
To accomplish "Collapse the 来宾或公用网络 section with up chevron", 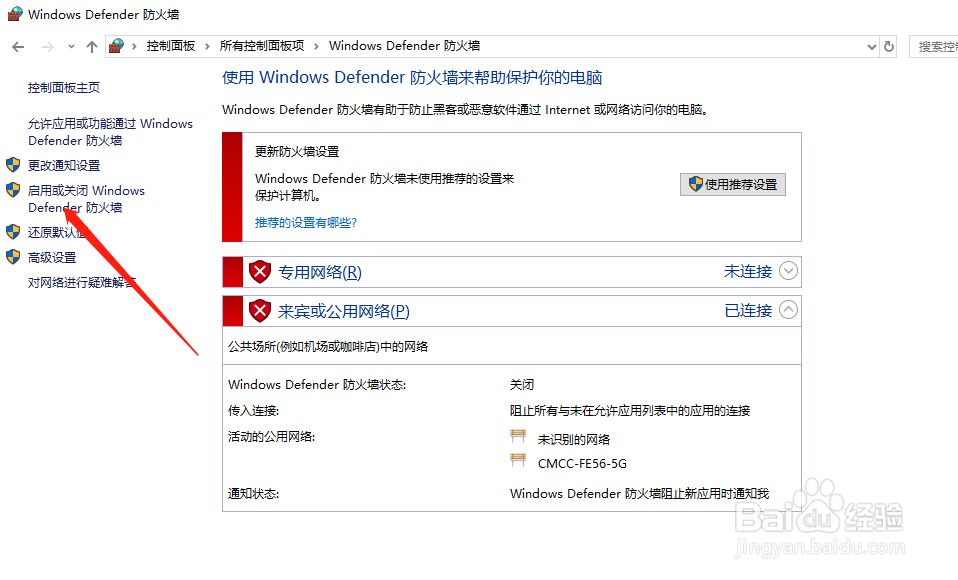I will click(788, 310).
